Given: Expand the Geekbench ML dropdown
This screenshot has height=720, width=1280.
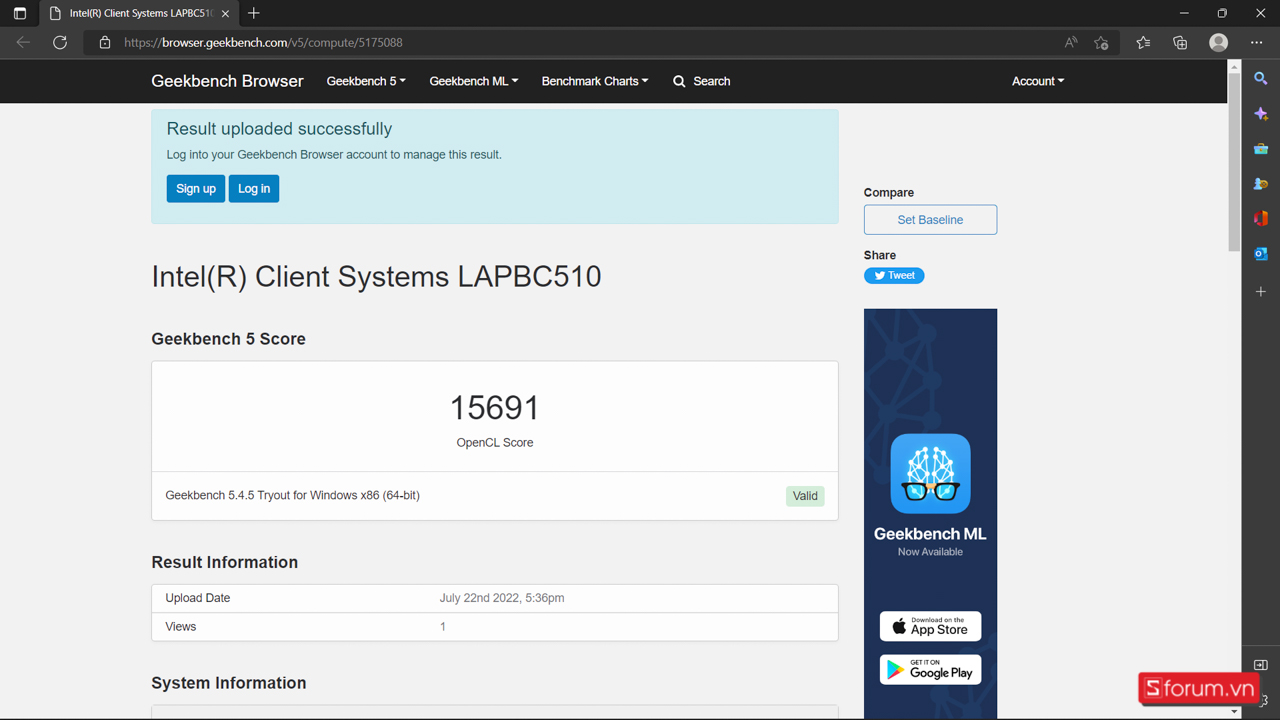Looking at the screenshot, I should [x=474, y=81].
